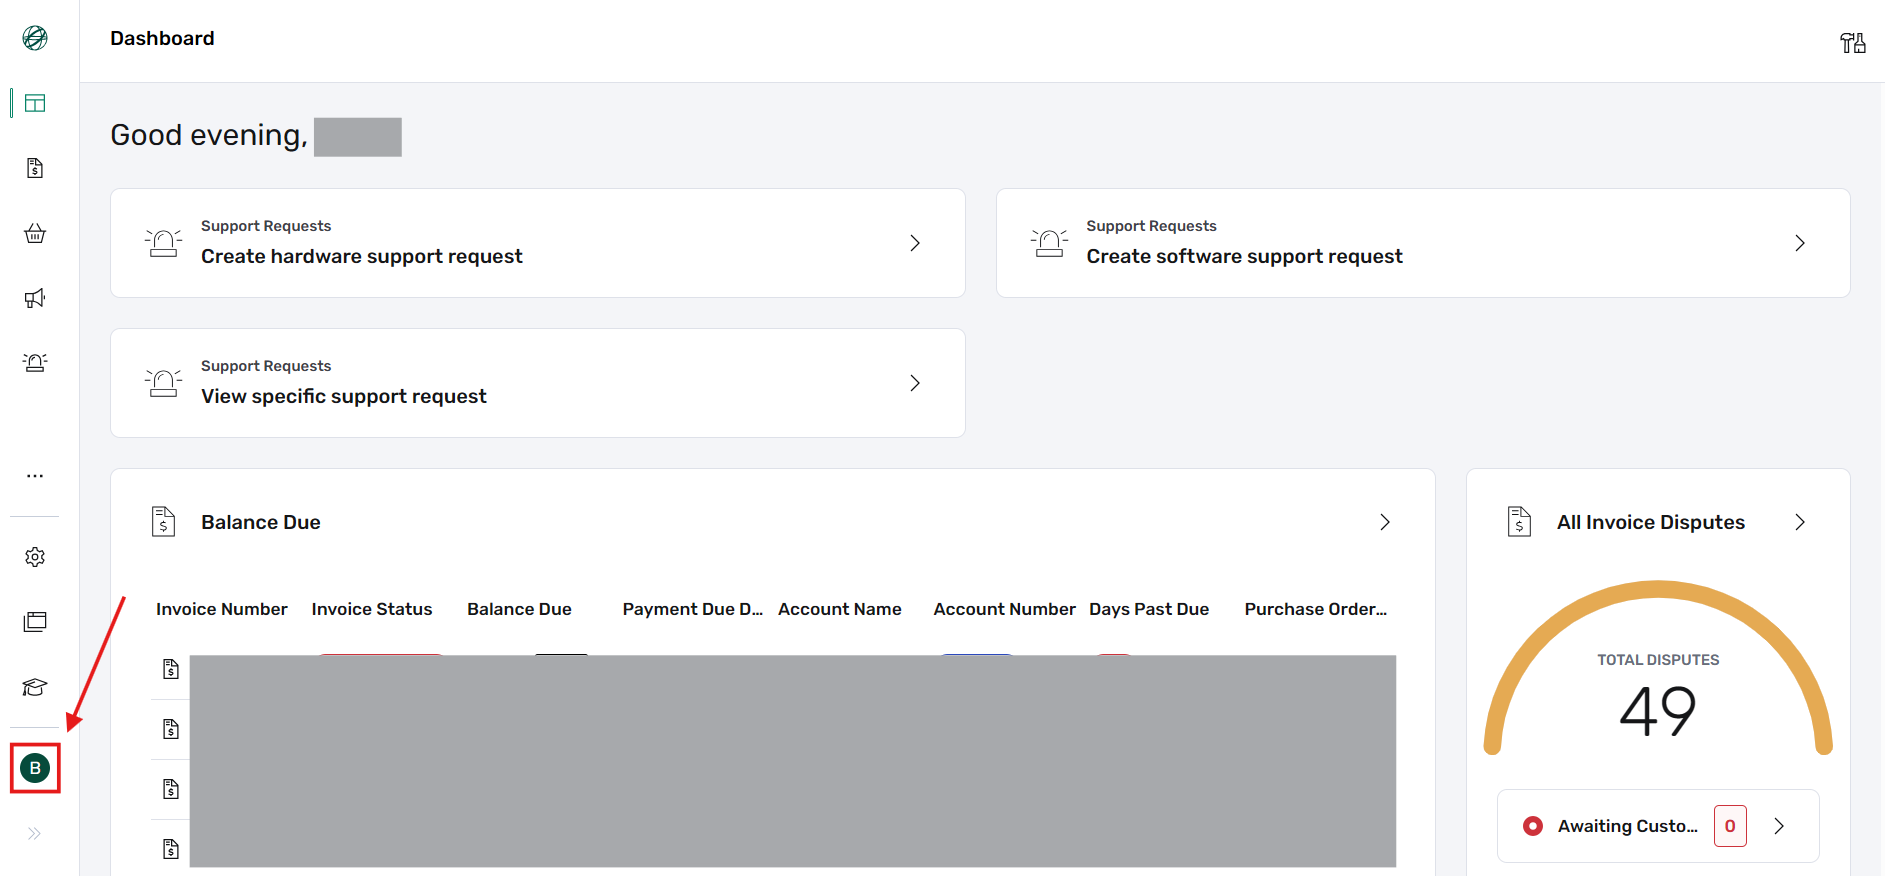
Task: Click the Balance Due column header
Action: coord(519,609)
